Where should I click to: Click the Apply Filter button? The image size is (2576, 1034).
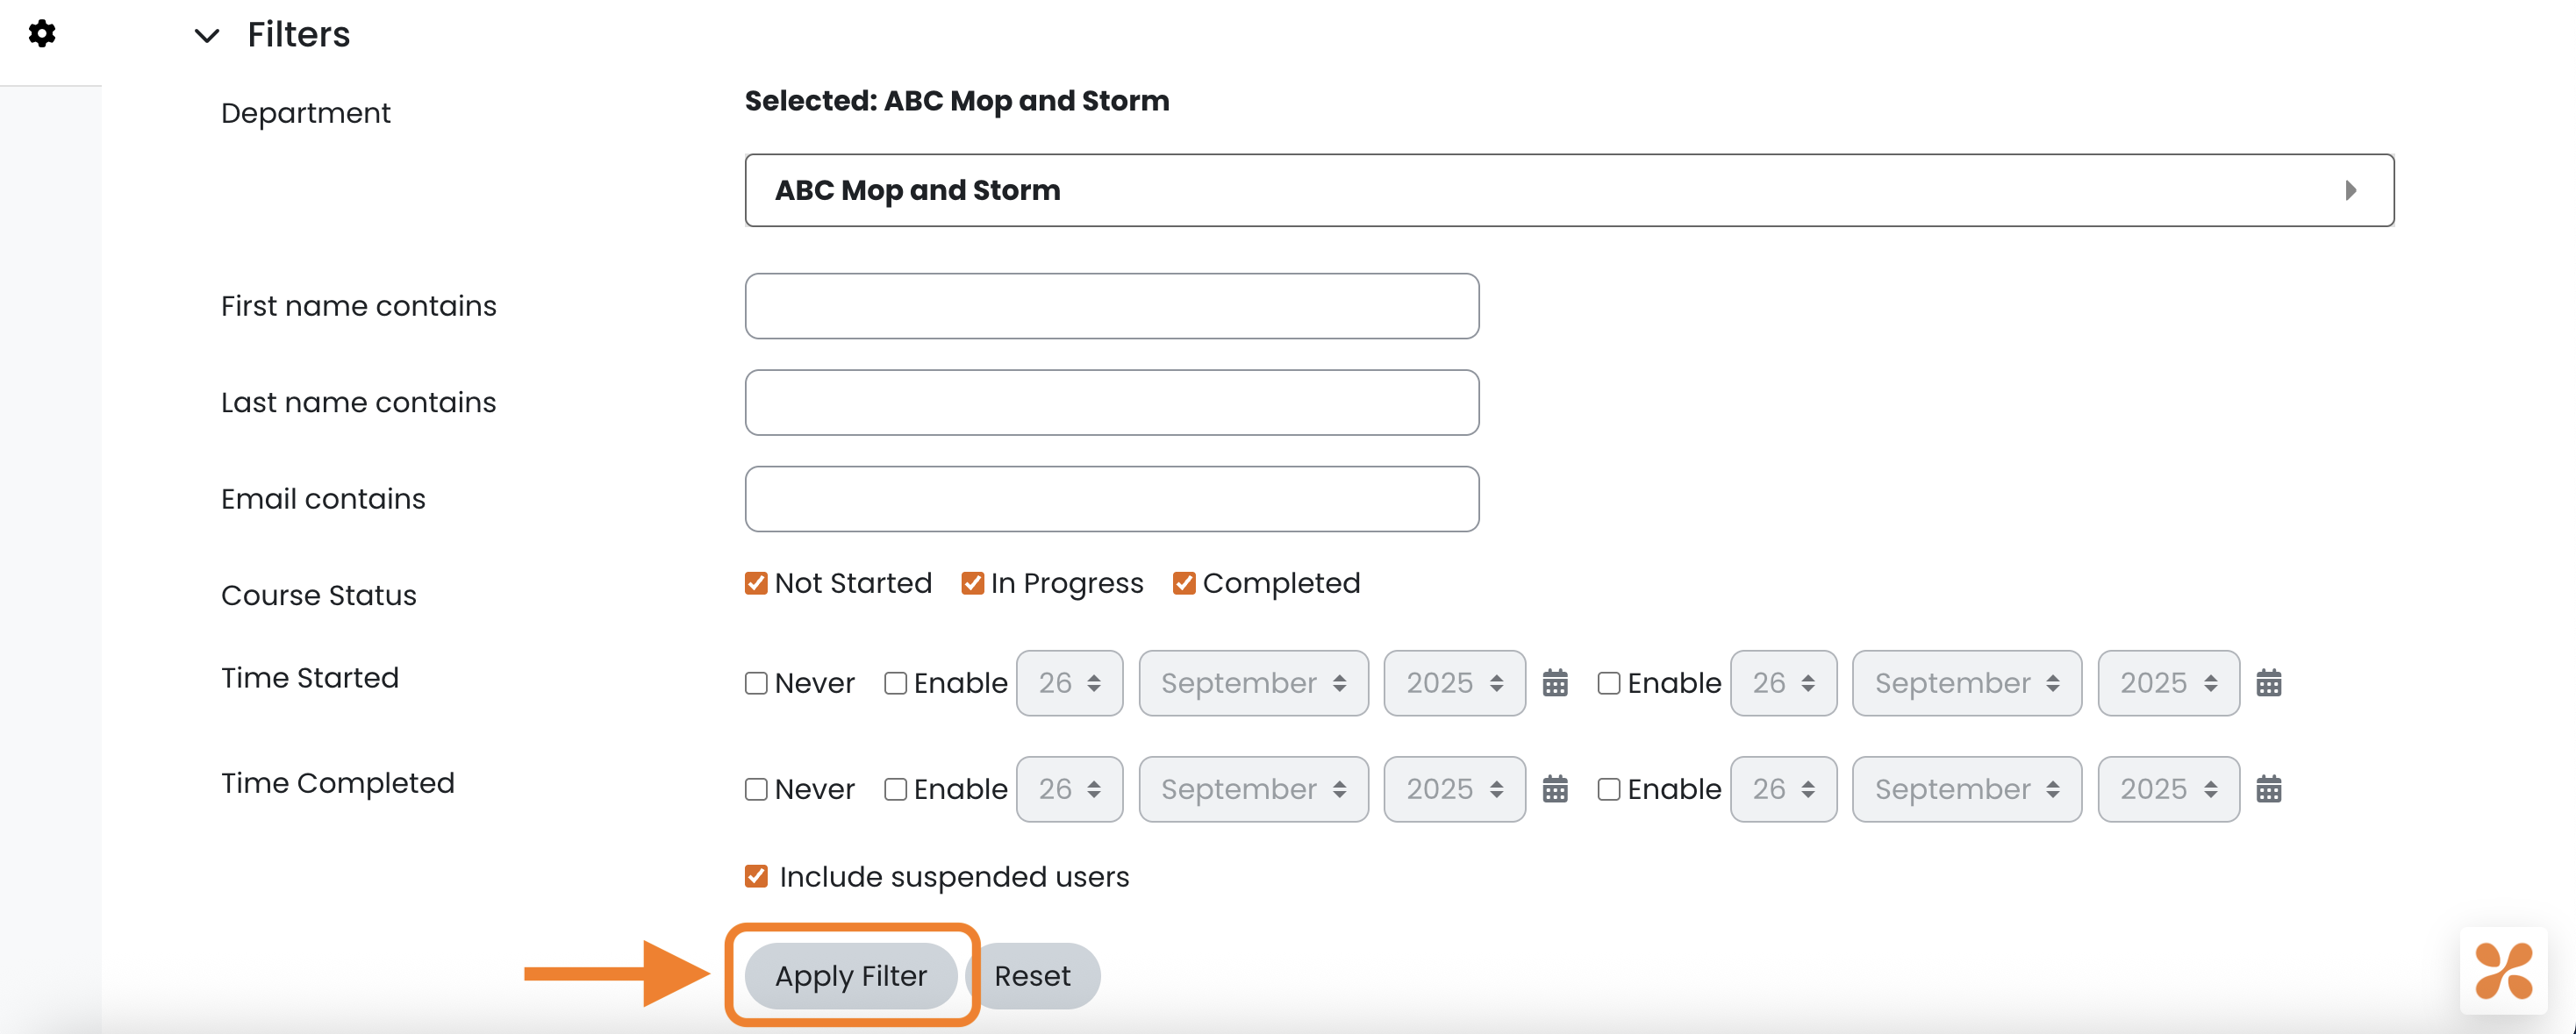click(851, 975)
